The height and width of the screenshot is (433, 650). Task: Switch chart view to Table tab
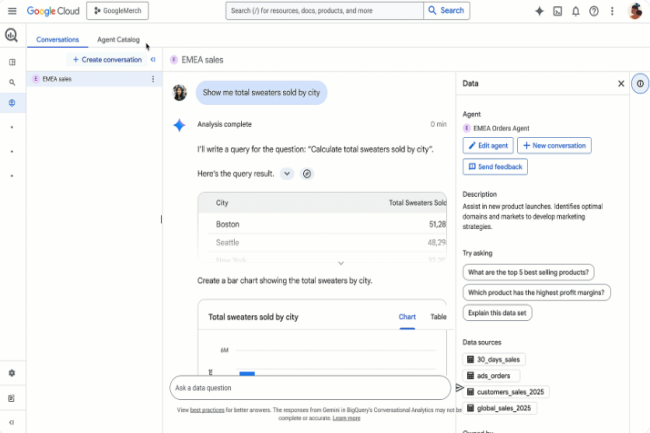(438, 317)
